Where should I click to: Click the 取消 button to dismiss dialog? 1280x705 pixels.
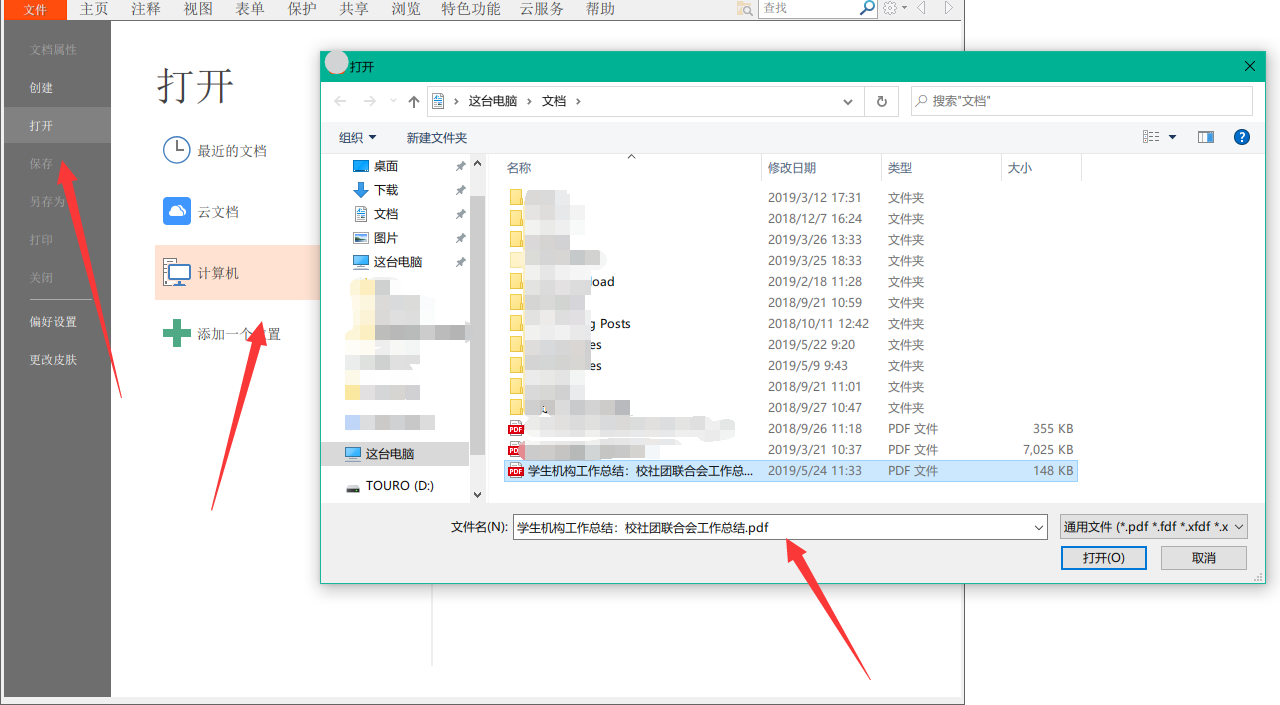1203,558
